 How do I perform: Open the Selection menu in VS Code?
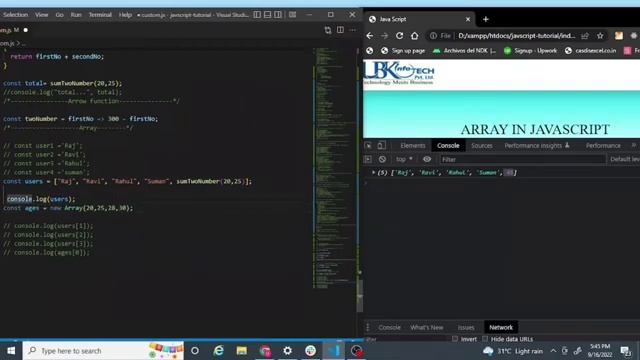click(16, 15)
